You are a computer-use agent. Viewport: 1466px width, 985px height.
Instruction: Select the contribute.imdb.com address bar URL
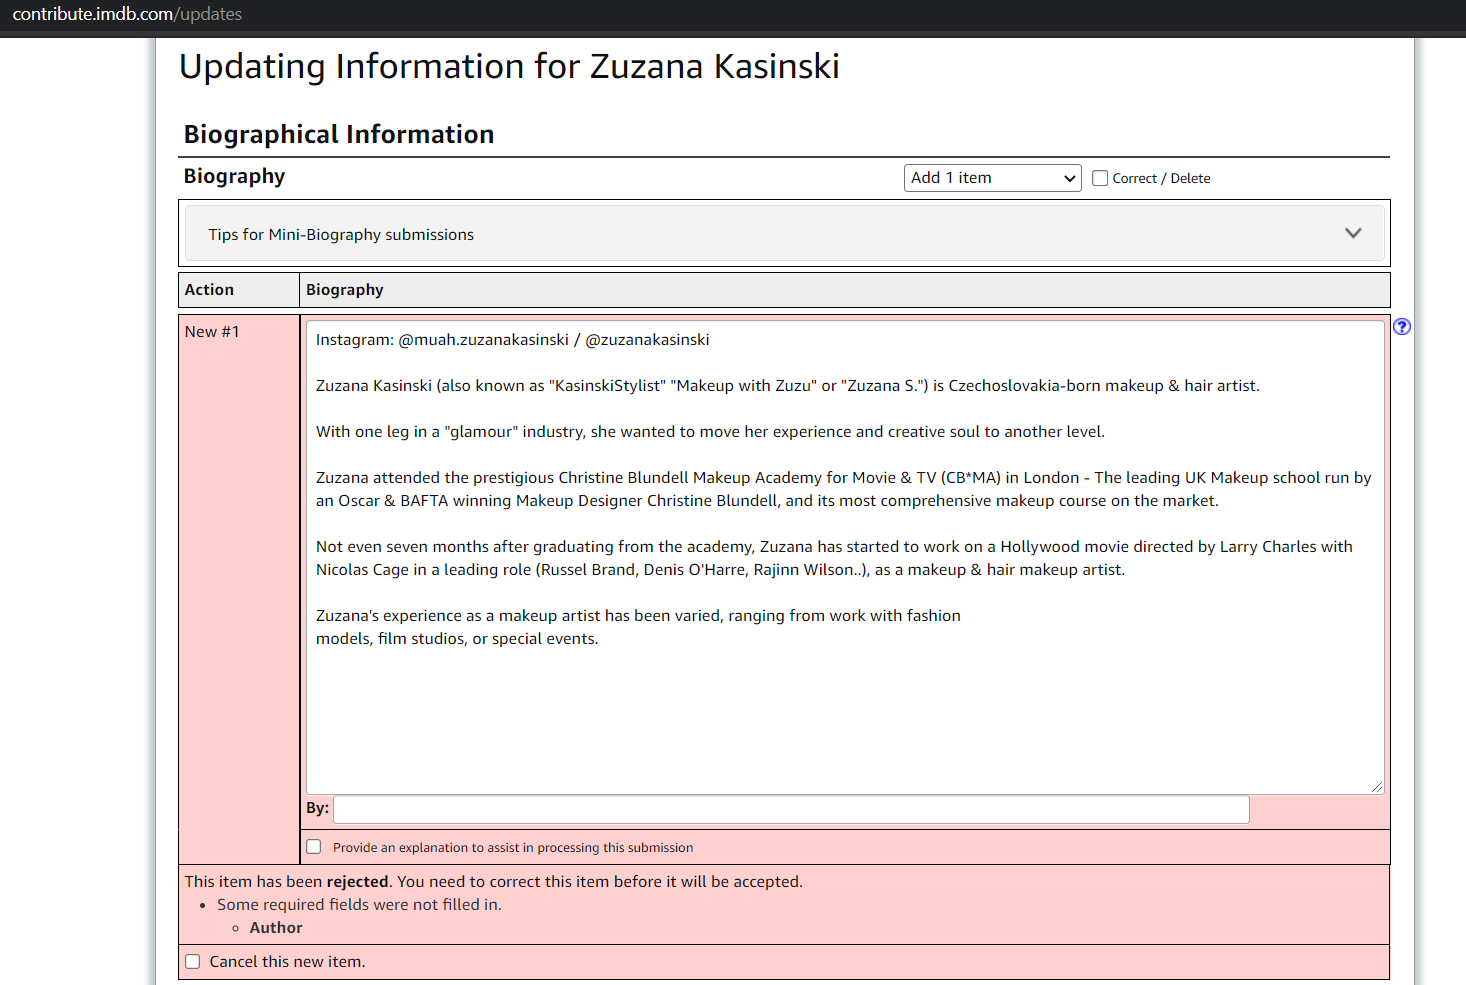pyautogui.click(x=127, y=14)
